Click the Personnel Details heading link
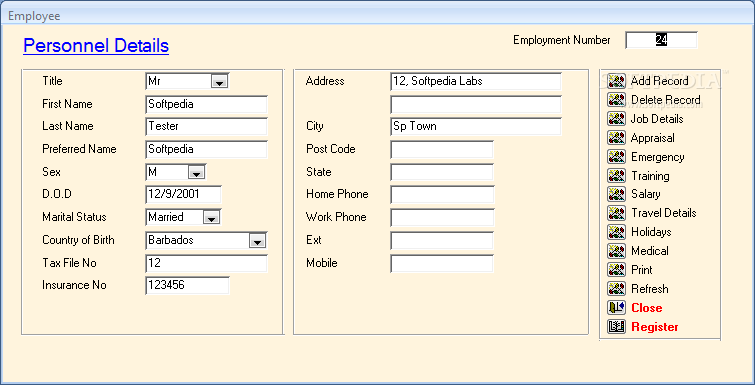The width and height of the screenshot is (755, 385). (96, 46)
